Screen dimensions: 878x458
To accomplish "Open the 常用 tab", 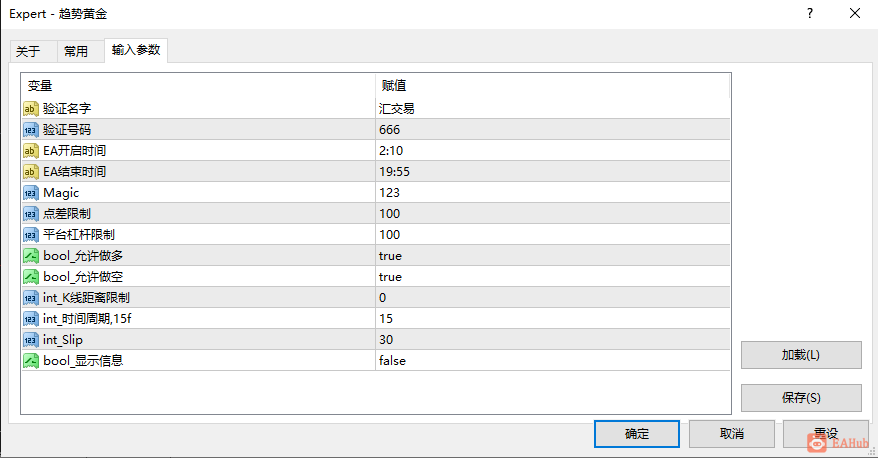I will click(x=76, y=52).
